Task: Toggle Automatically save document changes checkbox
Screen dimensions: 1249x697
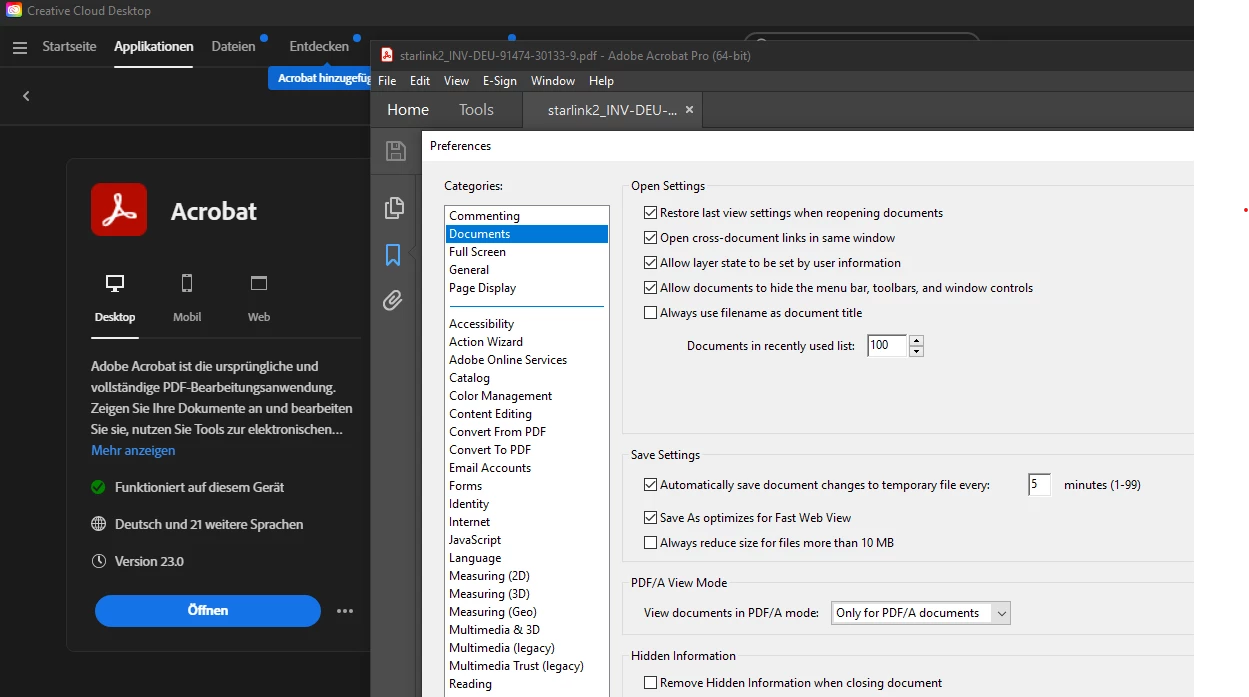Action: [651, 485]
